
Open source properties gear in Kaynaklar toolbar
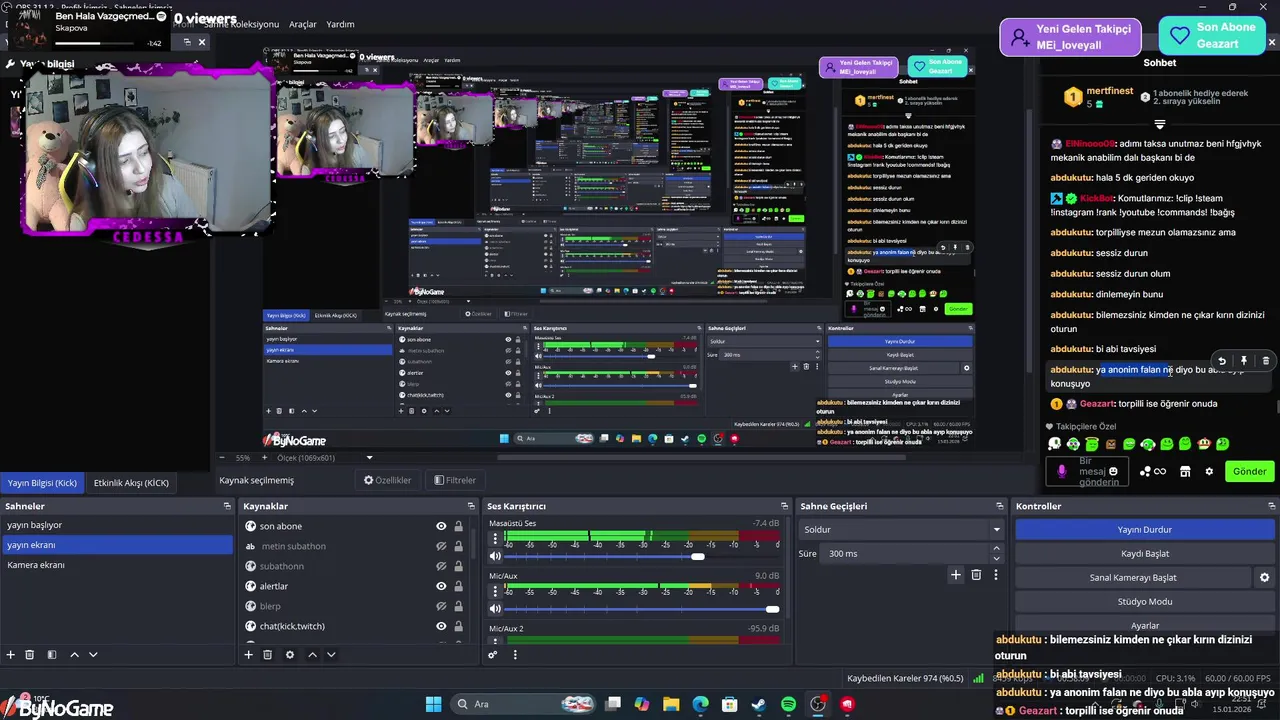pyautogui.click(x=290, y=654)
